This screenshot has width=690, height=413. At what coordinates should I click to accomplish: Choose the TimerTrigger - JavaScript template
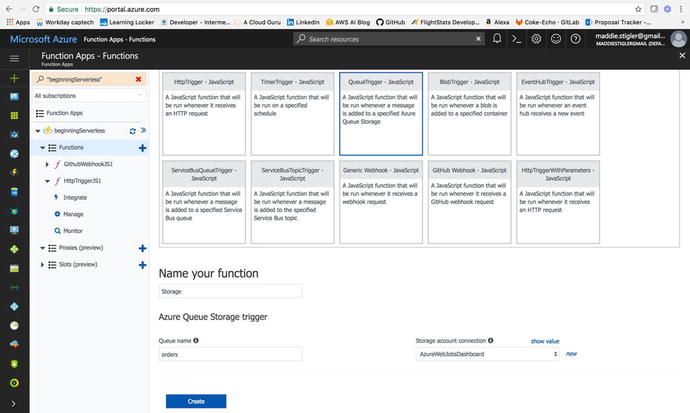coord(291,108)
